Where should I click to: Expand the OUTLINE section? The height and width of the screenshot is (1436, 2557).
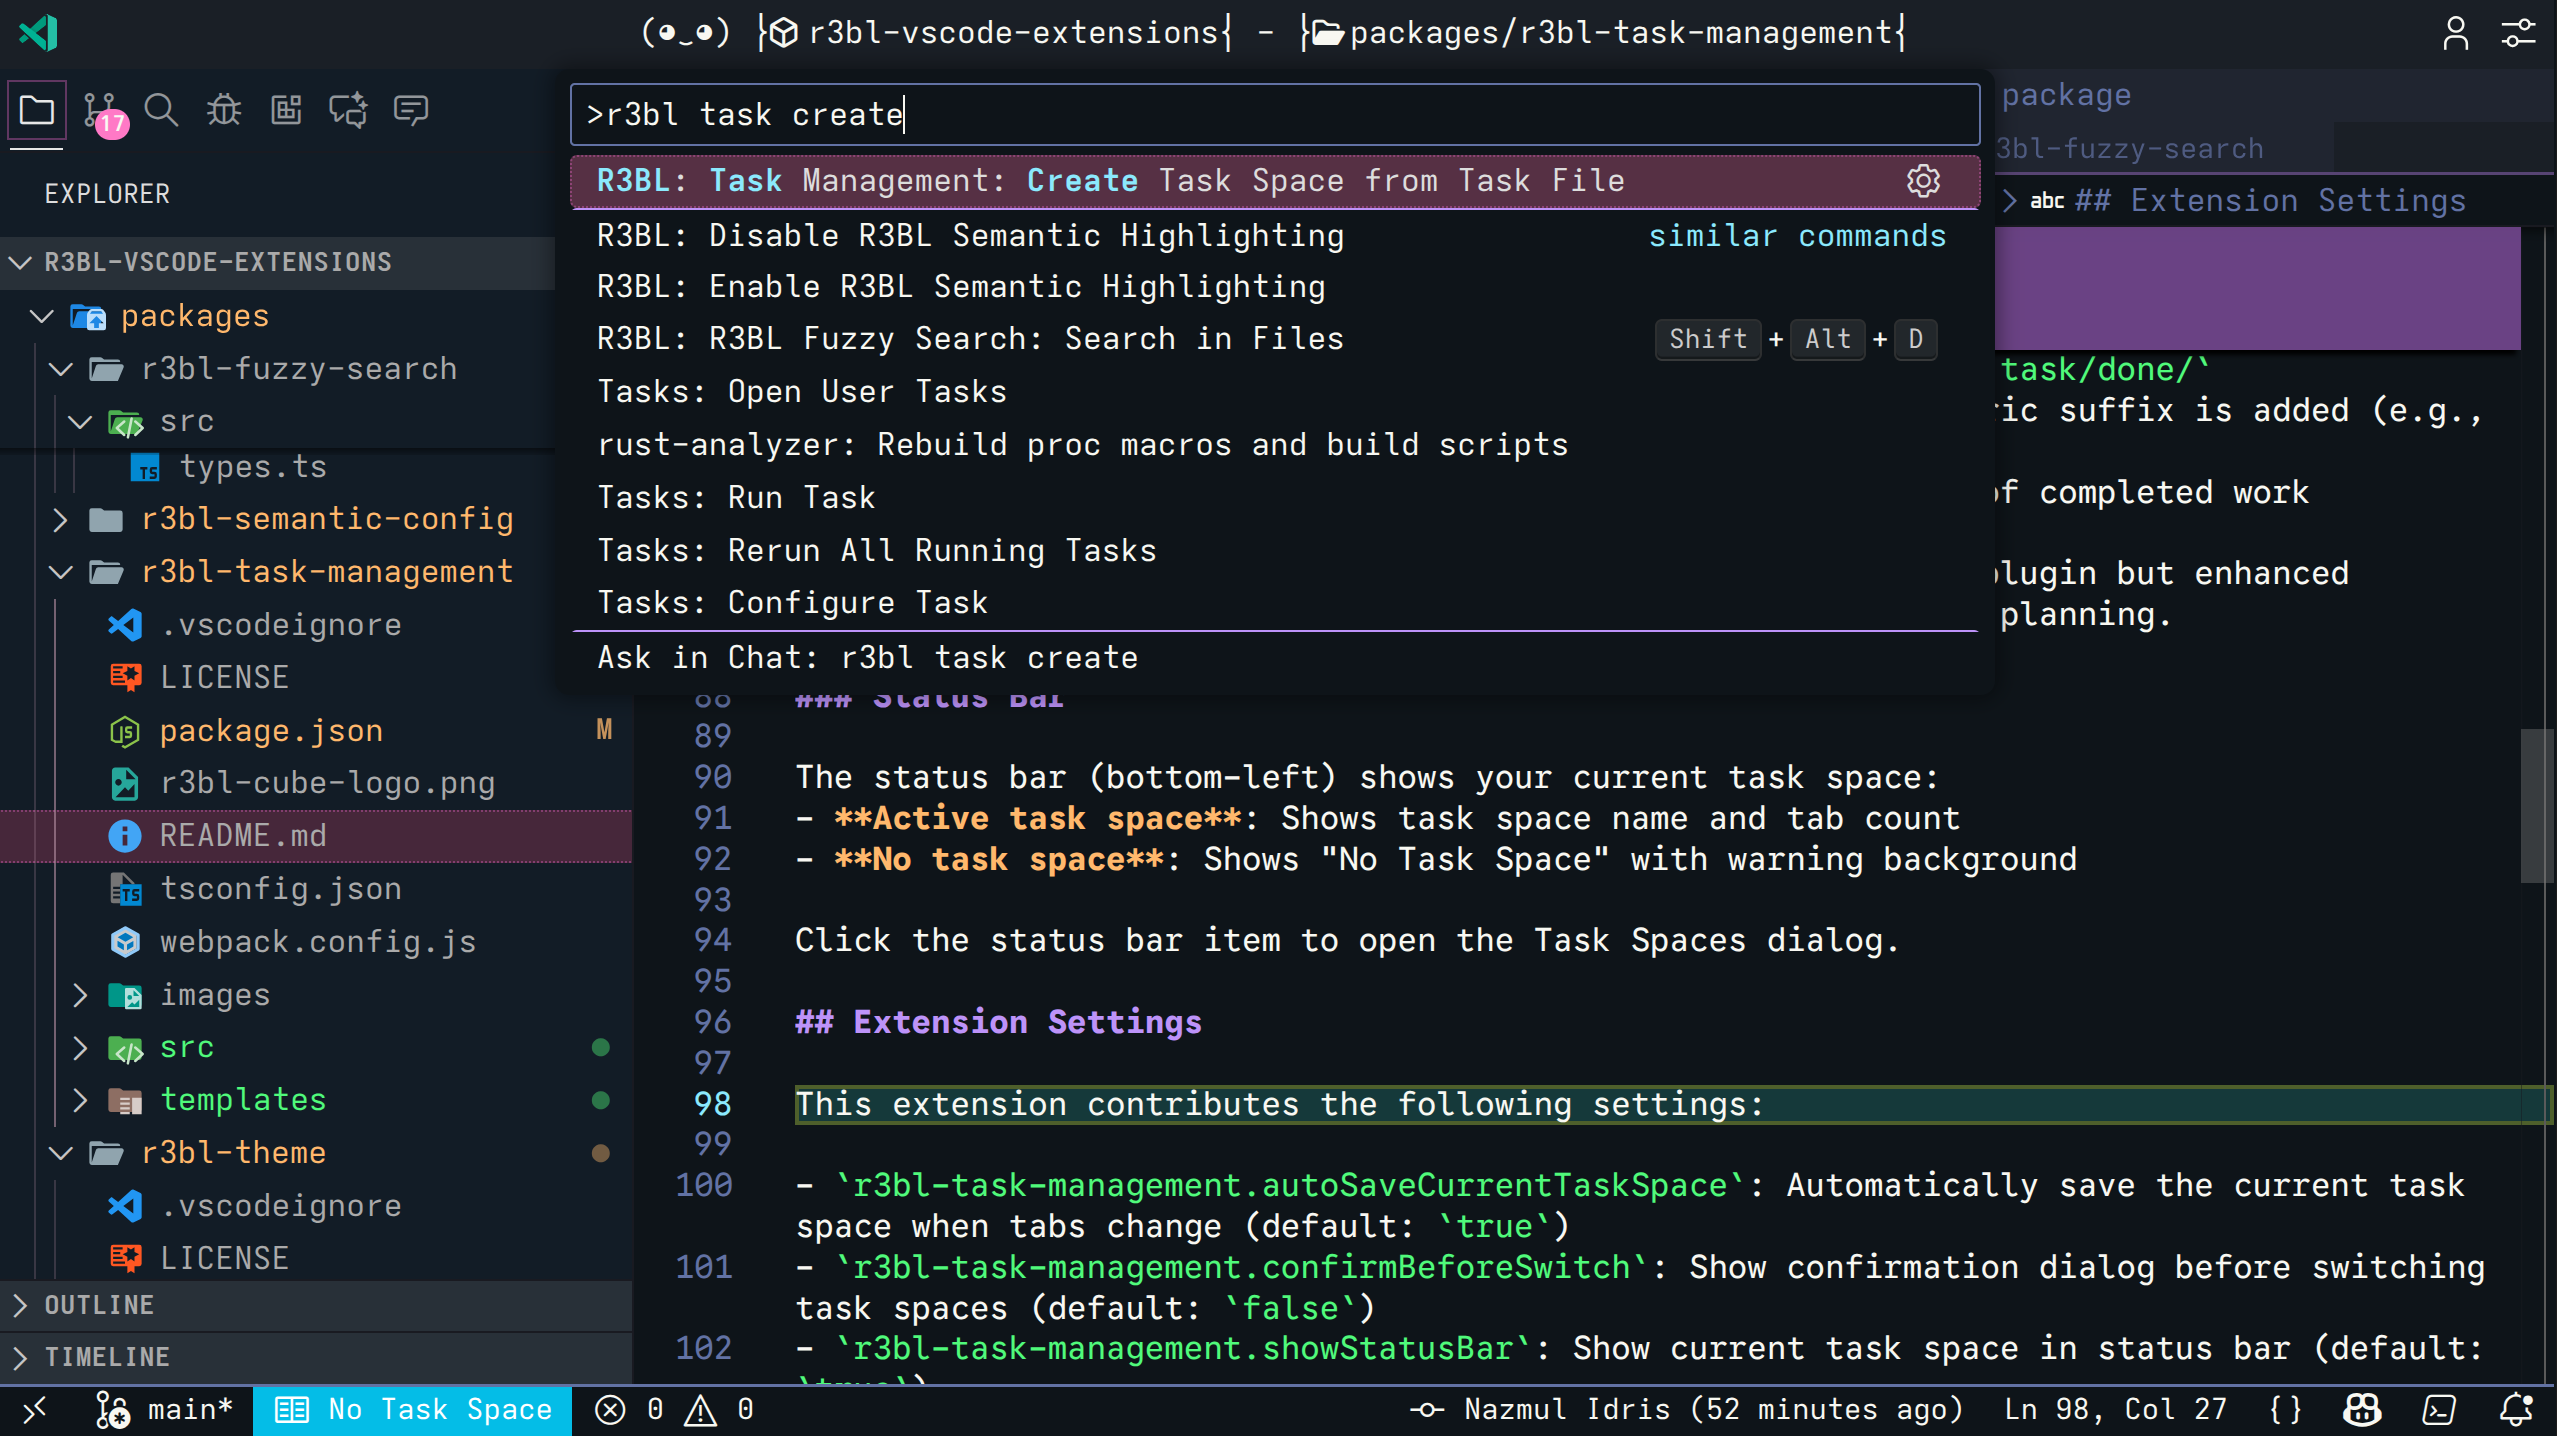(100, 1305)
